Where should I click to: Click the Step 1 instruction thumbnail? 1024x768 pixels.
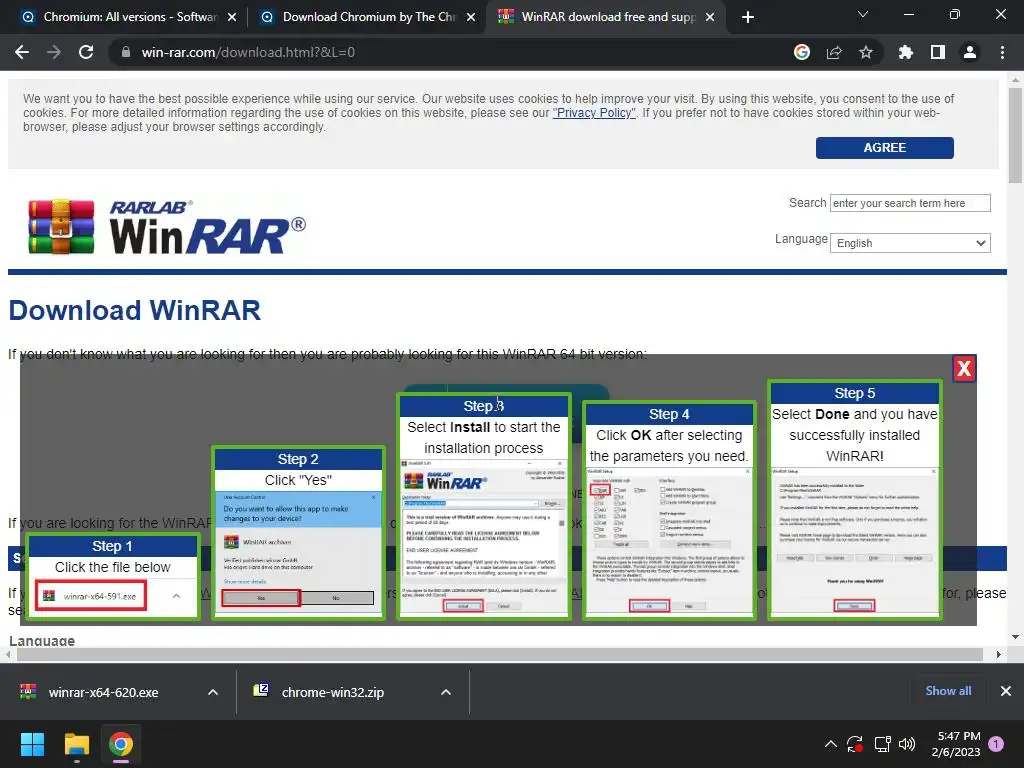(113, 576)
